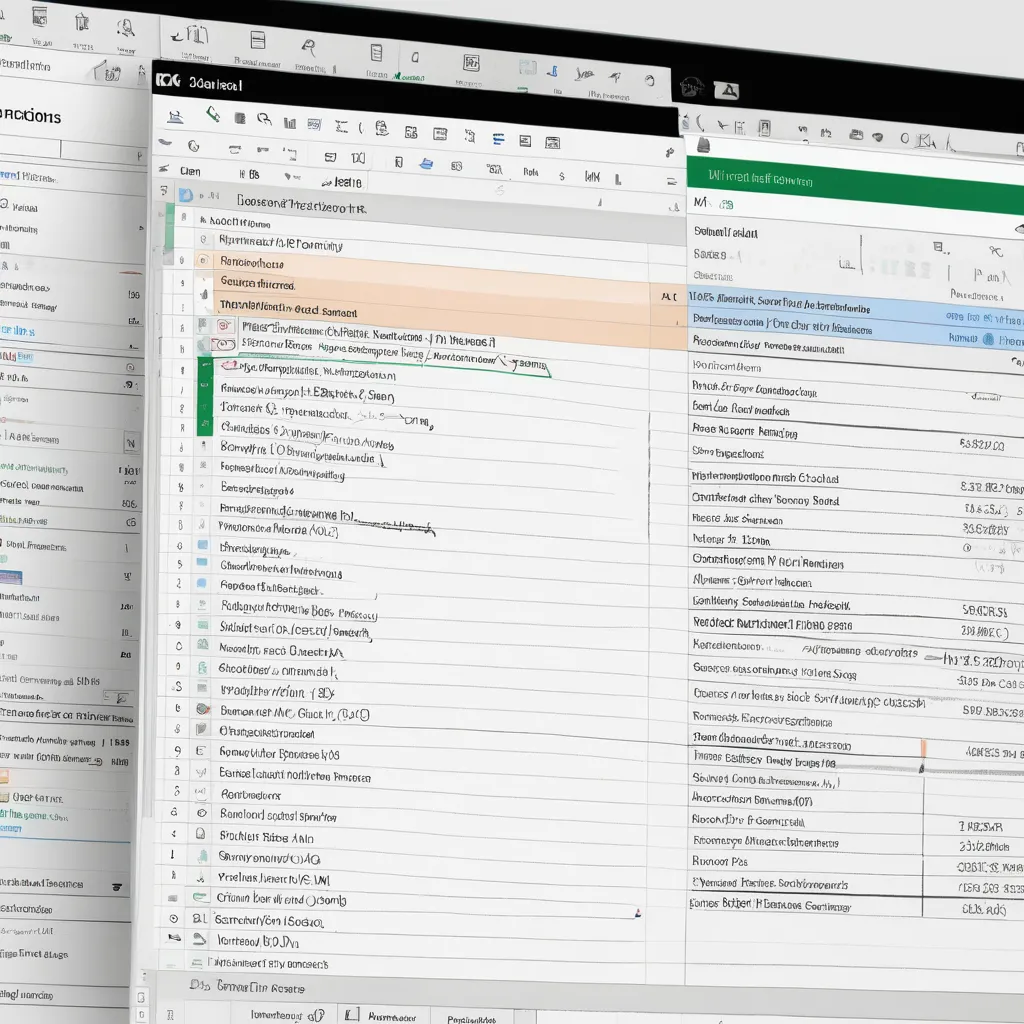Click the clipboard icon in the right window toolbar
The image size is (1024, 1024).
(x=765, y=127)
